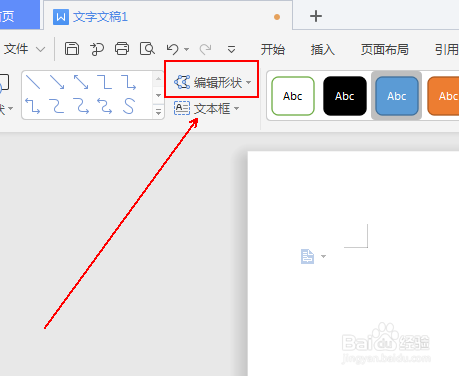Open the 编辑形状 dropdown arrow
The image size is (459, 376).
[x=249, y=82]
